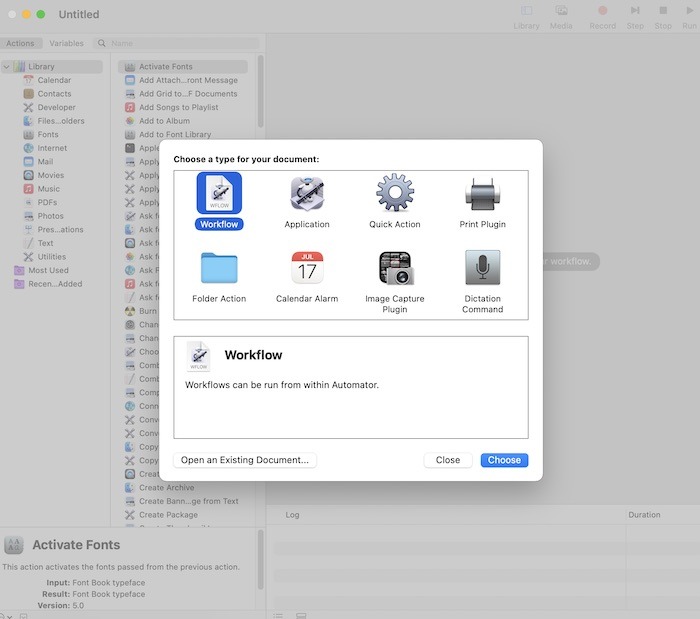The height and width of the screenshot is (619, 700).
Task: Select Photos category in library
Action: [x=50, y=216]
